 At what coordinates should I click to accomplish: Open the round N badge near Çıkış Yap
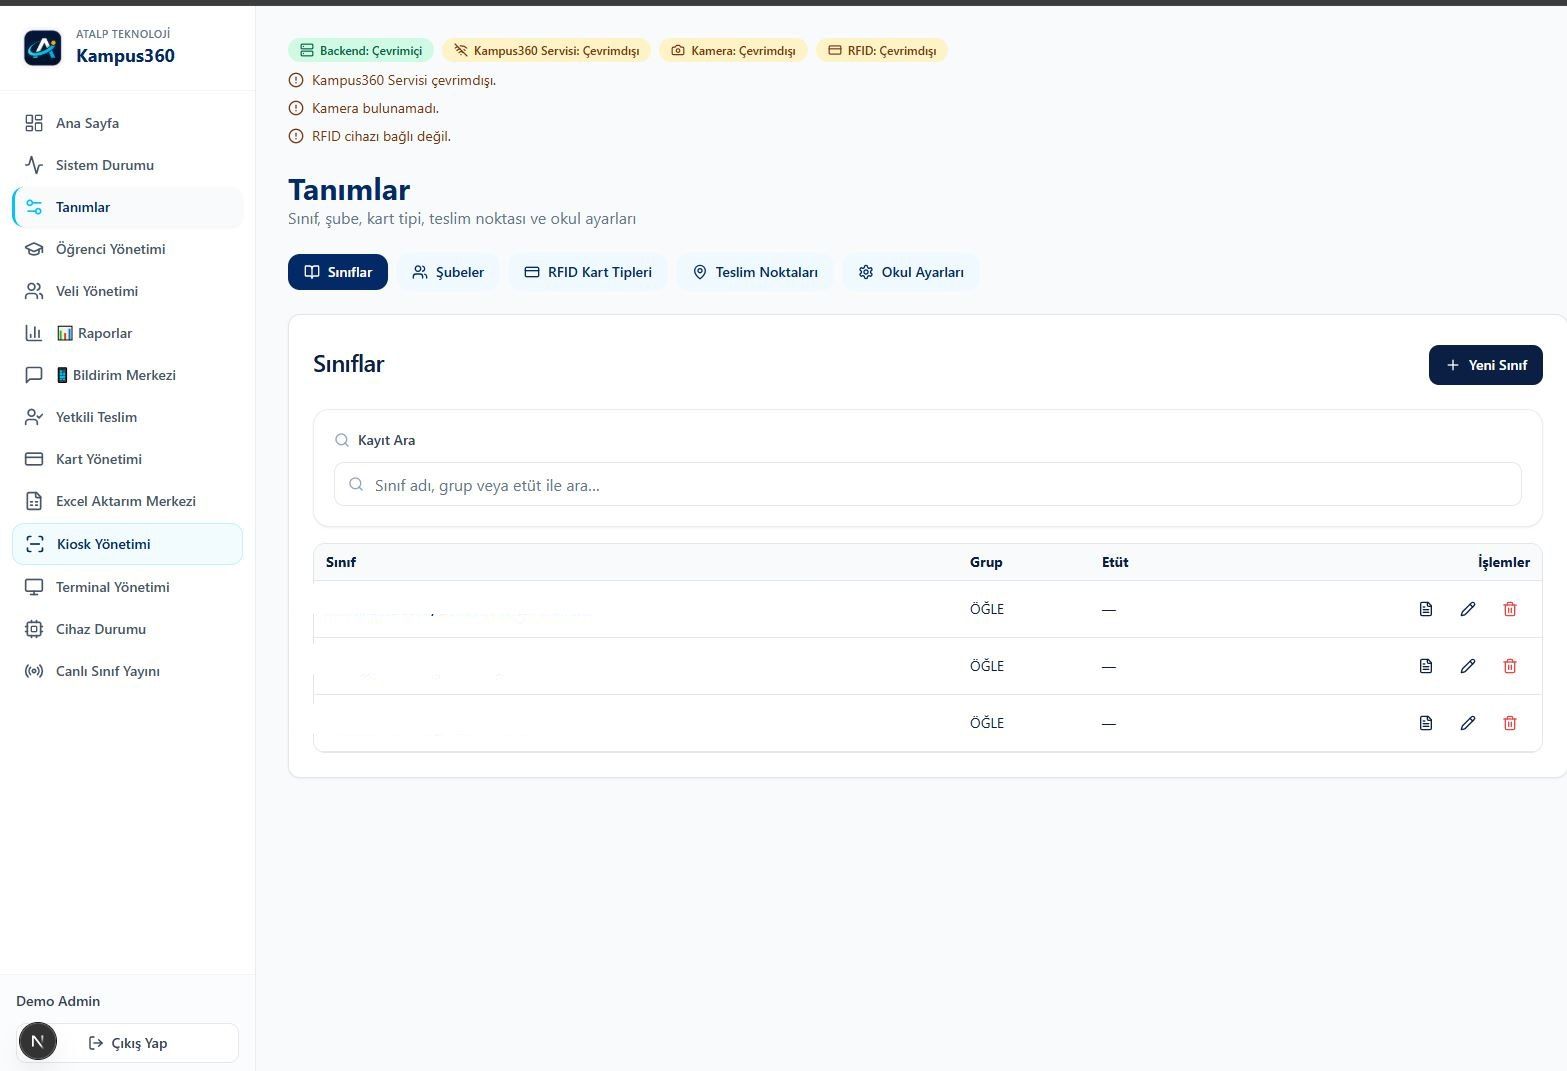pos(38,1042)
